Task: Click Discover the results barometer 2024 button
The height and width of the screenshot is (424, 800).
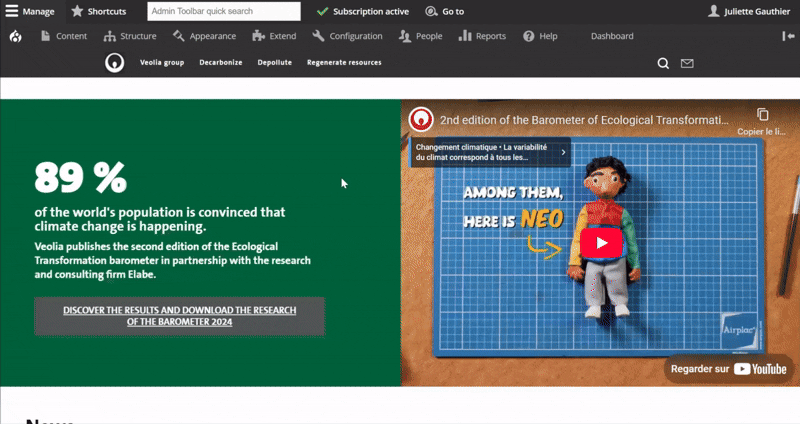Action: pos(179,316)
